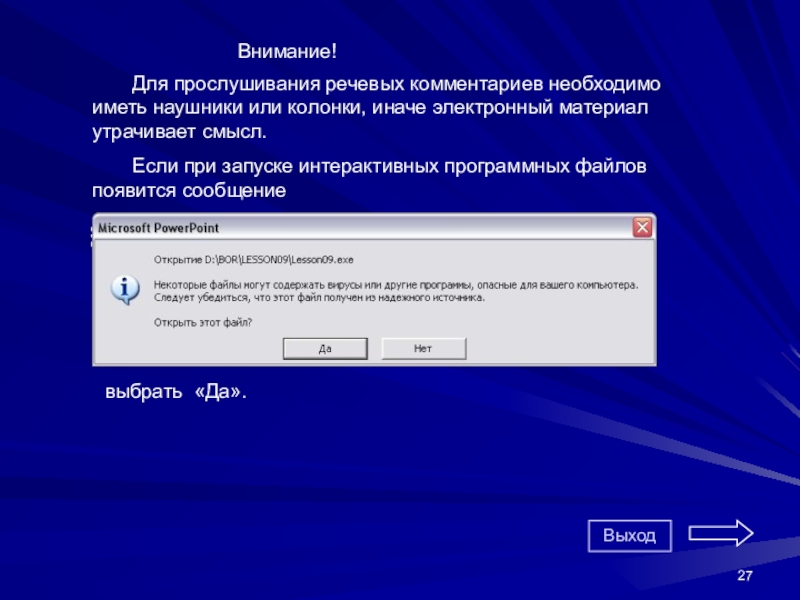800x600 pixels.
Task: Click the Нет button in the dialog
Action: tap(423, 348)
